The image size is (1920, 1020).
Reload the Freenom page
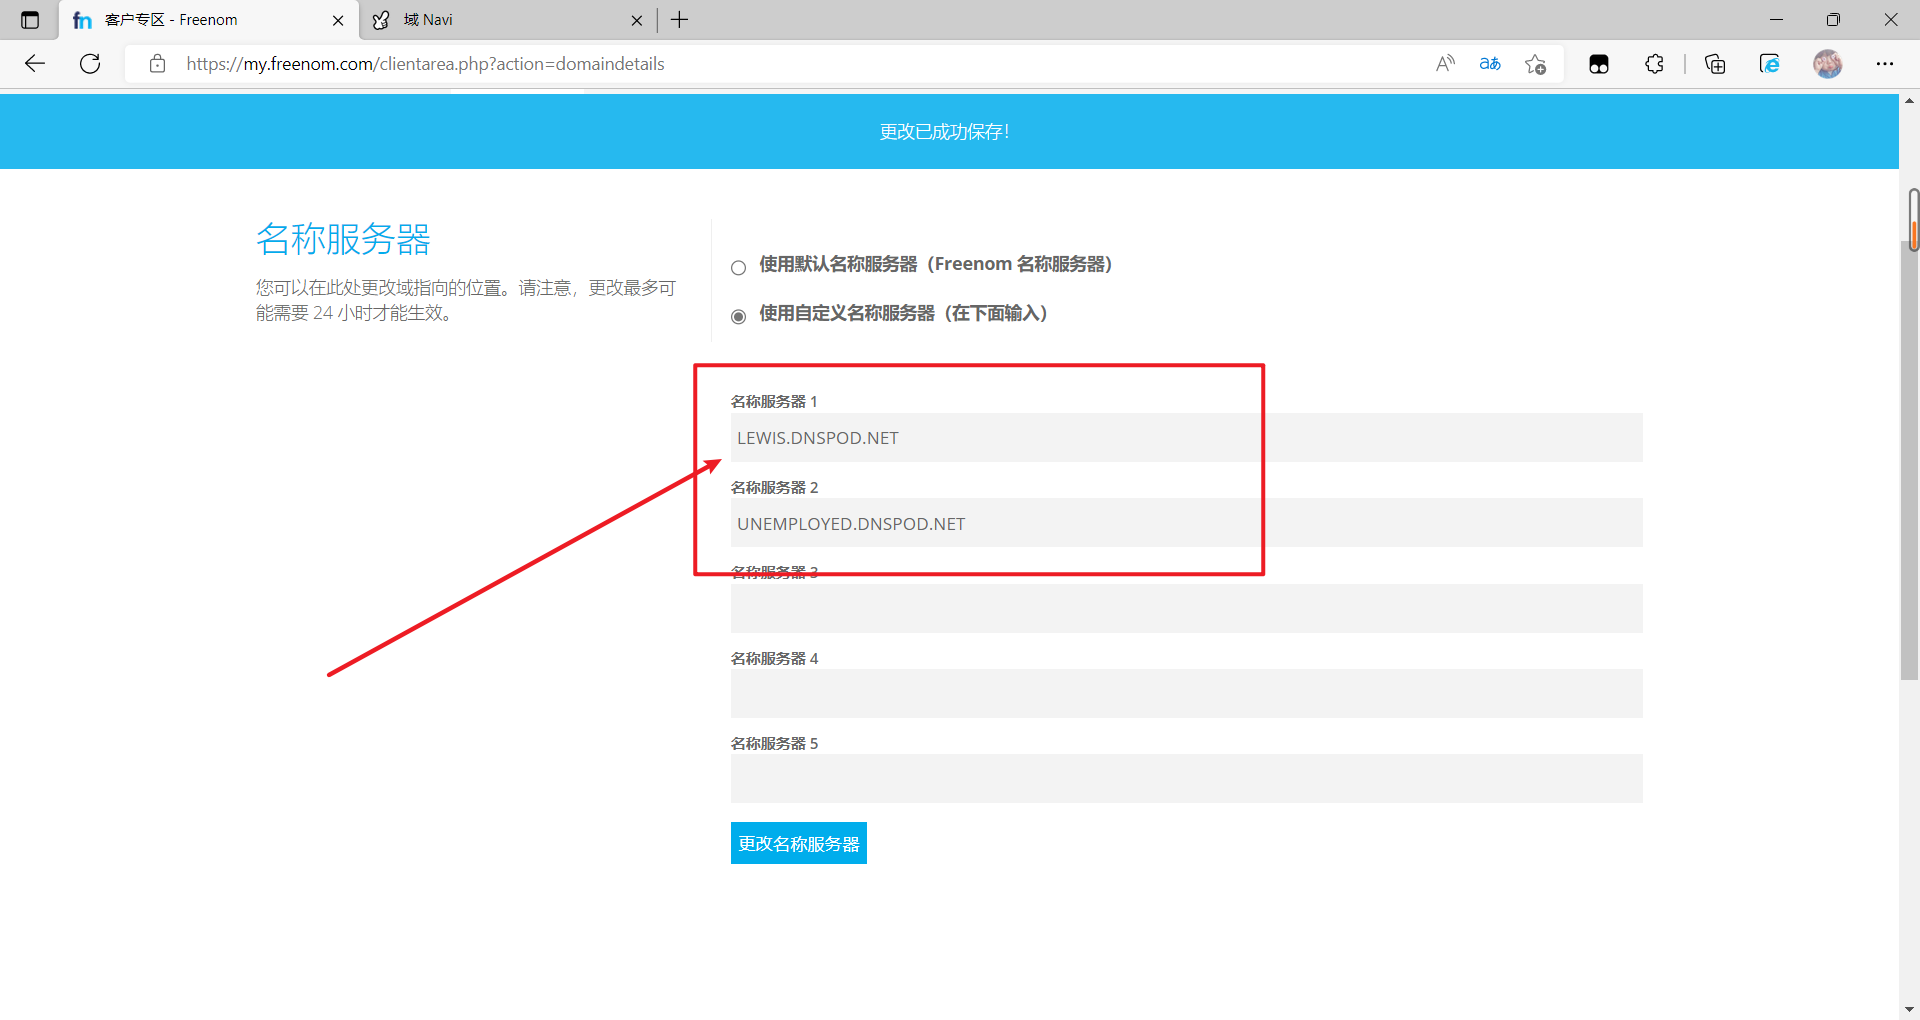pos(90,64)
